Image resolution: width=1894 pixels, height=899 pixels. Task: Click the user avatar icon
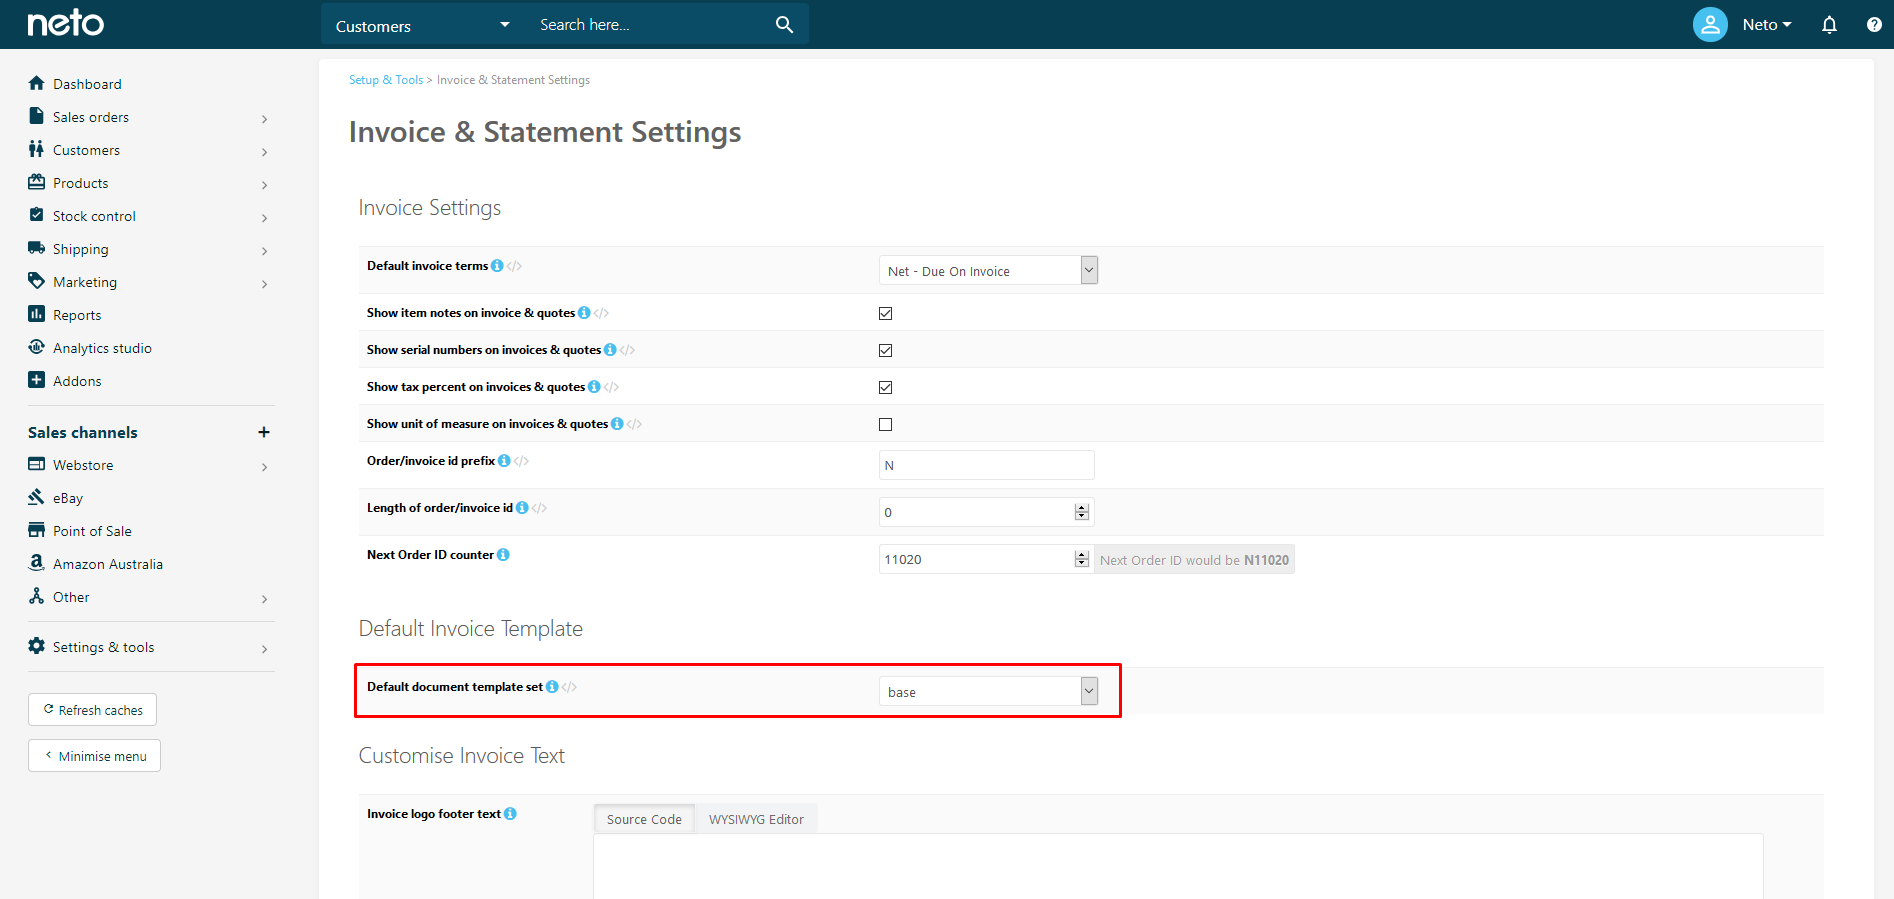[x=1709, y=25]
